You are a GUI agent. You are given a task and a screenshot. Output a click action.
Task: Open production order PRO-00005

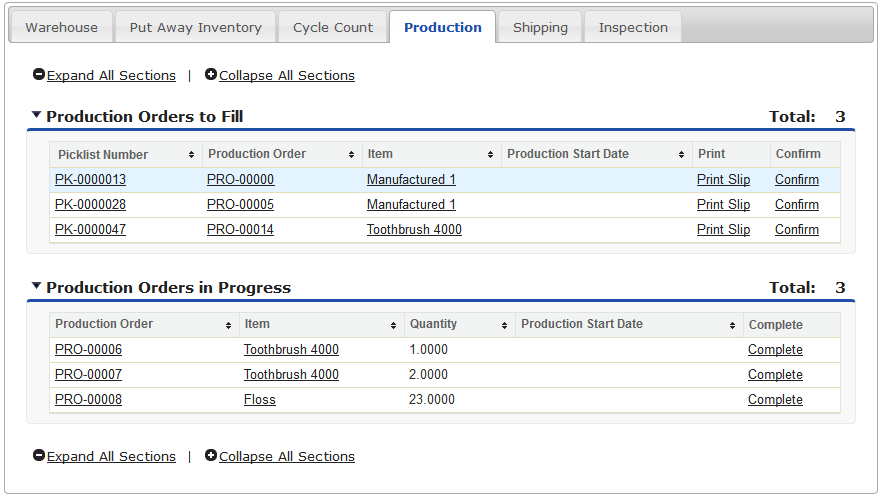240,205
